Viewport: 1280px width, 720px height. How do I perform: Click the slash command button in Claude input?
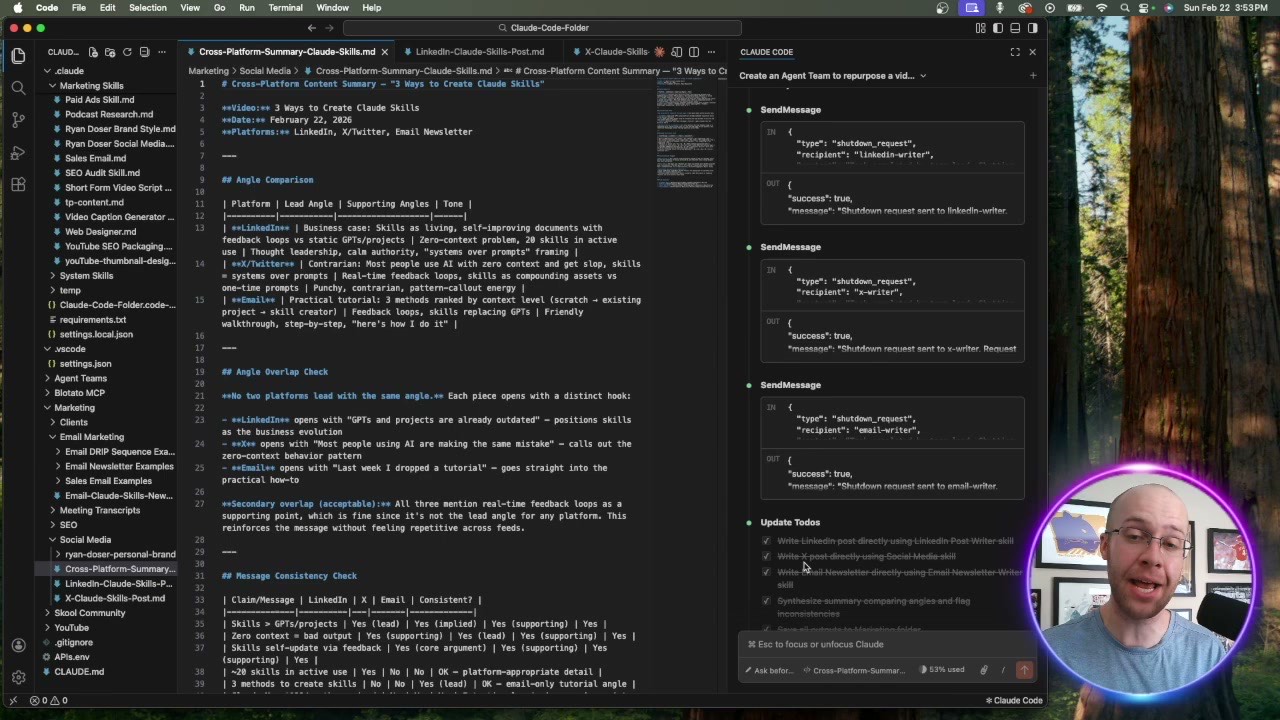pos(1003,670)
